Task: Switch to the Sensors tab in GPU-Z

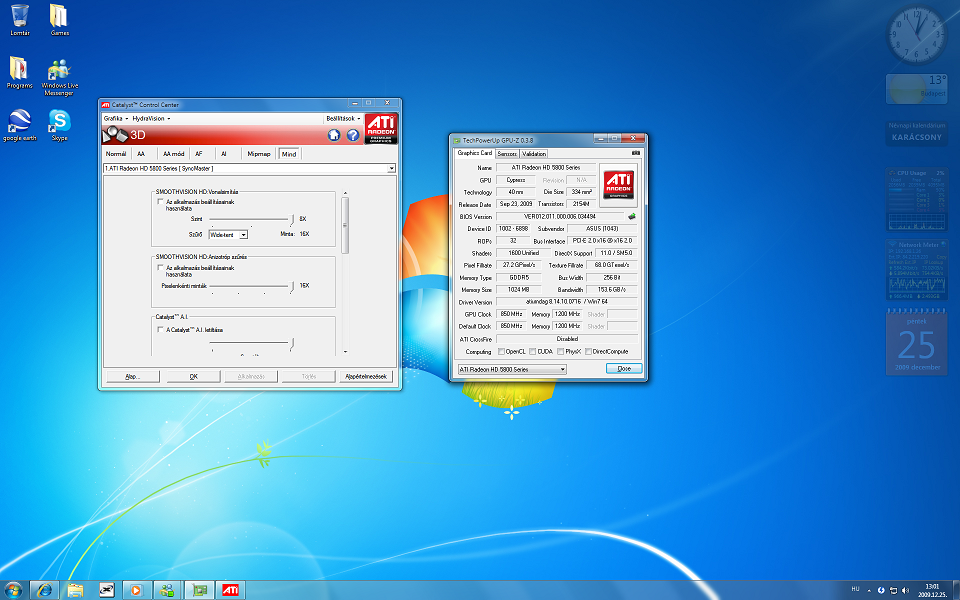Action: pos(507,154)
